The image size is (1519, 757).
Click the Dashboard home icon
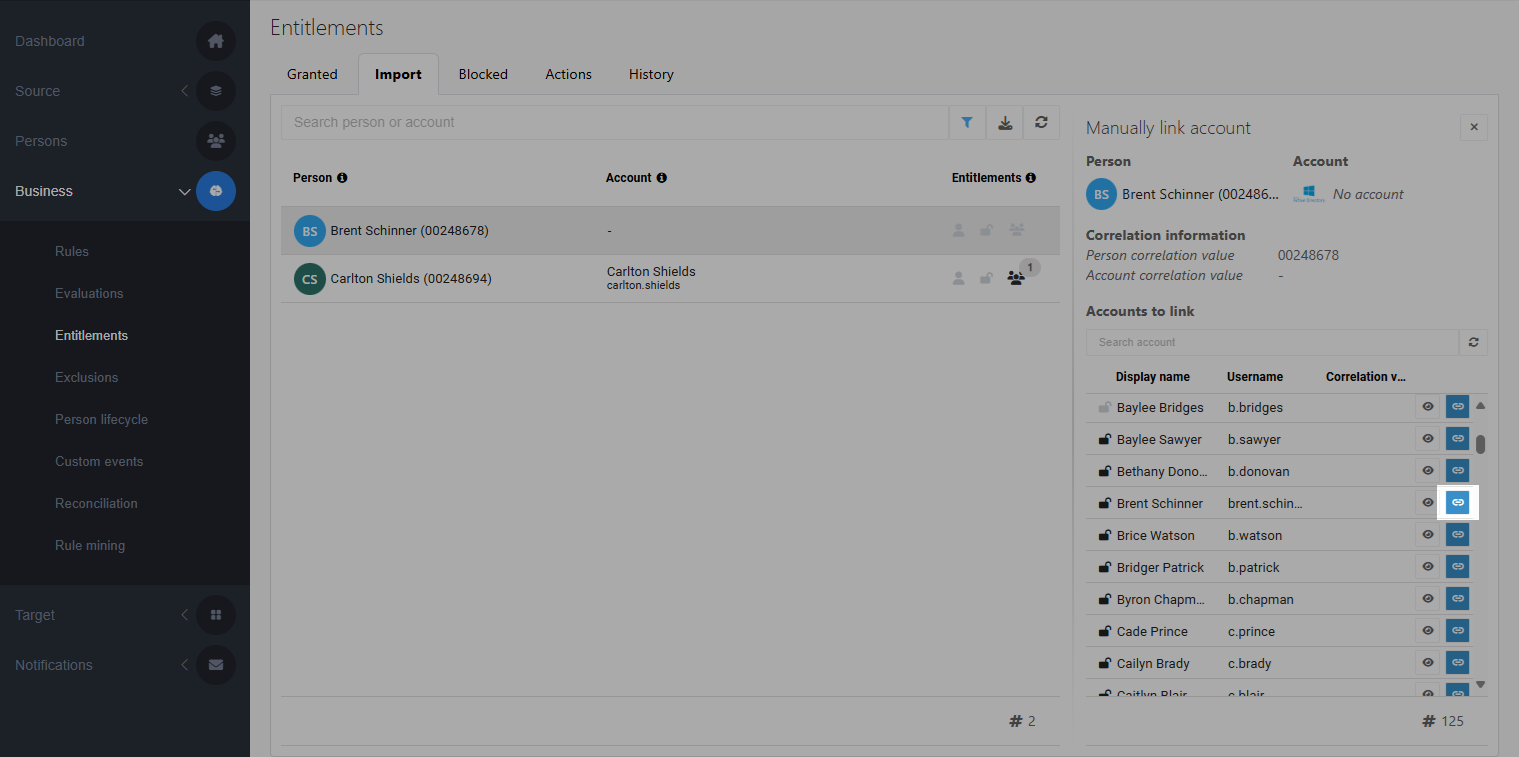(x=216, y=41)
